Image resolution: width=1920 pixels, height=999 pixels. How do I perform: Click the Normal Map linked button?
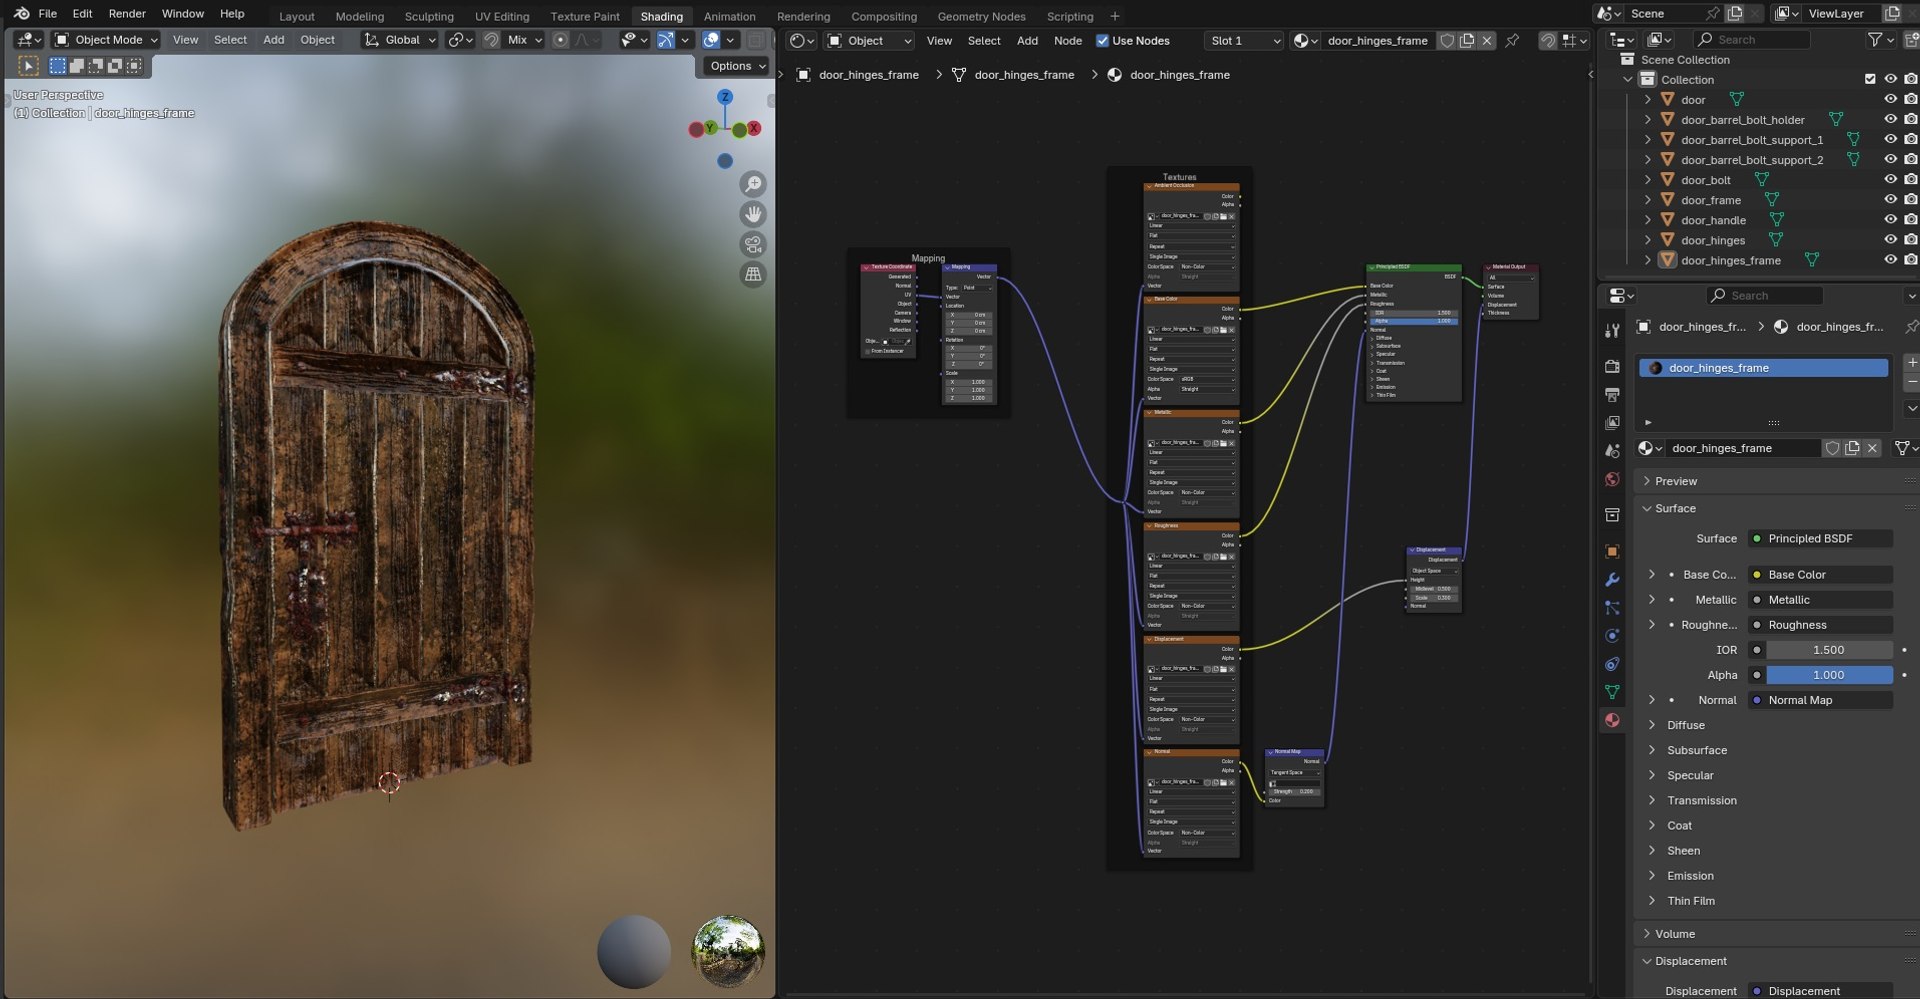1820,700
